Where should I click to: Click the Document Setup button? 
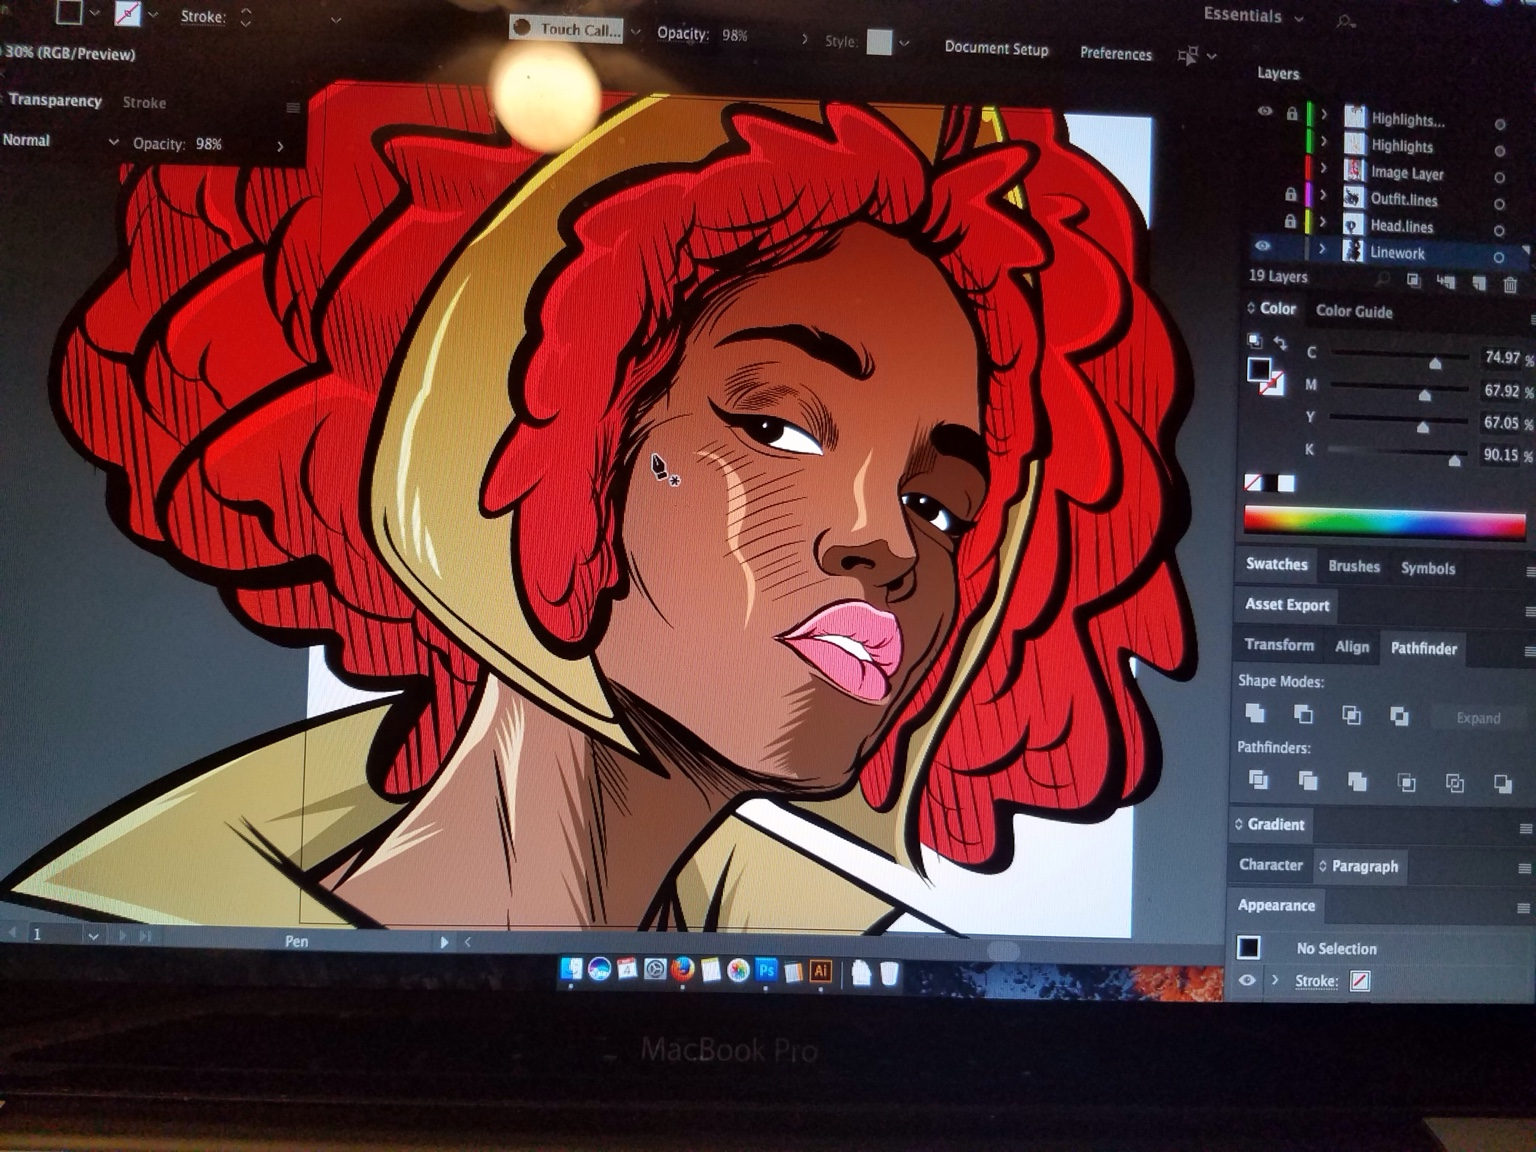996,48
